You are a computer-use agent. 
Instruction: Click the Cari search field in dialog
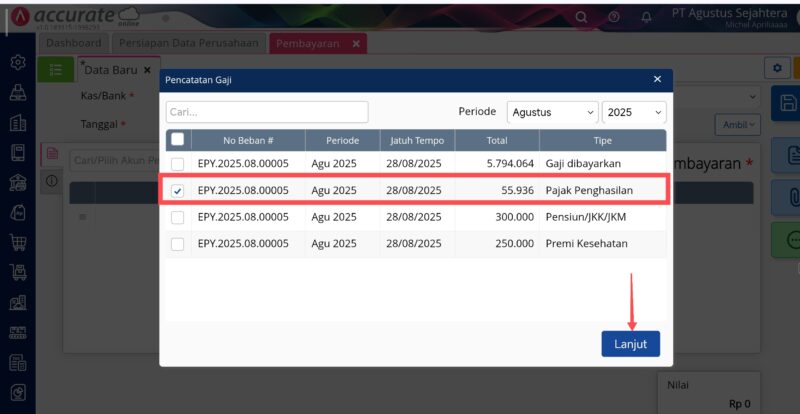[x=267, y=112]
